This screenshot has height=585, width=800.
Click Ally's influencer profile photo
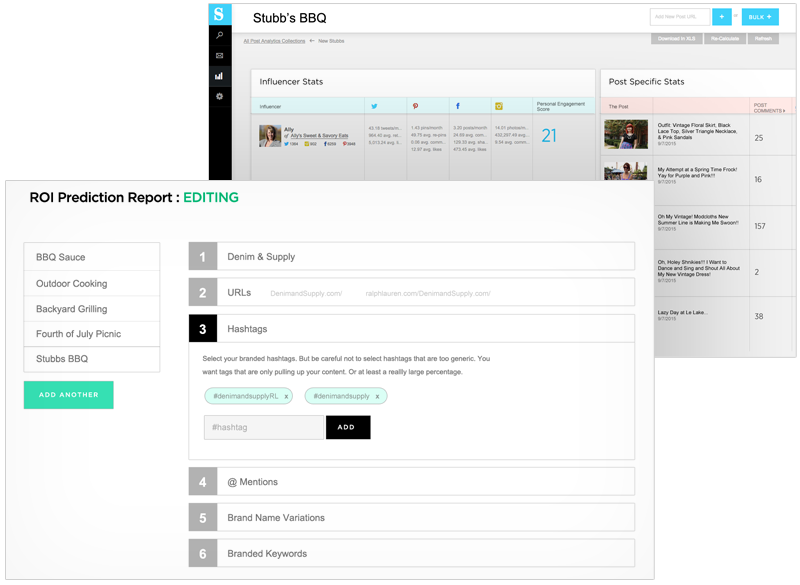(x=270, y=136)
